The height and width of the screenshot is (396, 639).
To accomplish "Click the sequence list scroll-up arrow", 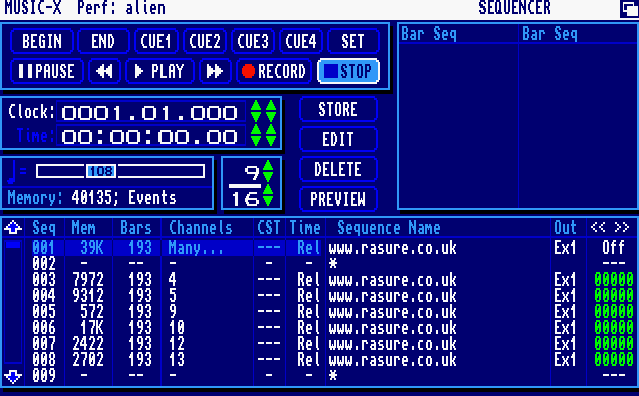I will coord(13,227).
